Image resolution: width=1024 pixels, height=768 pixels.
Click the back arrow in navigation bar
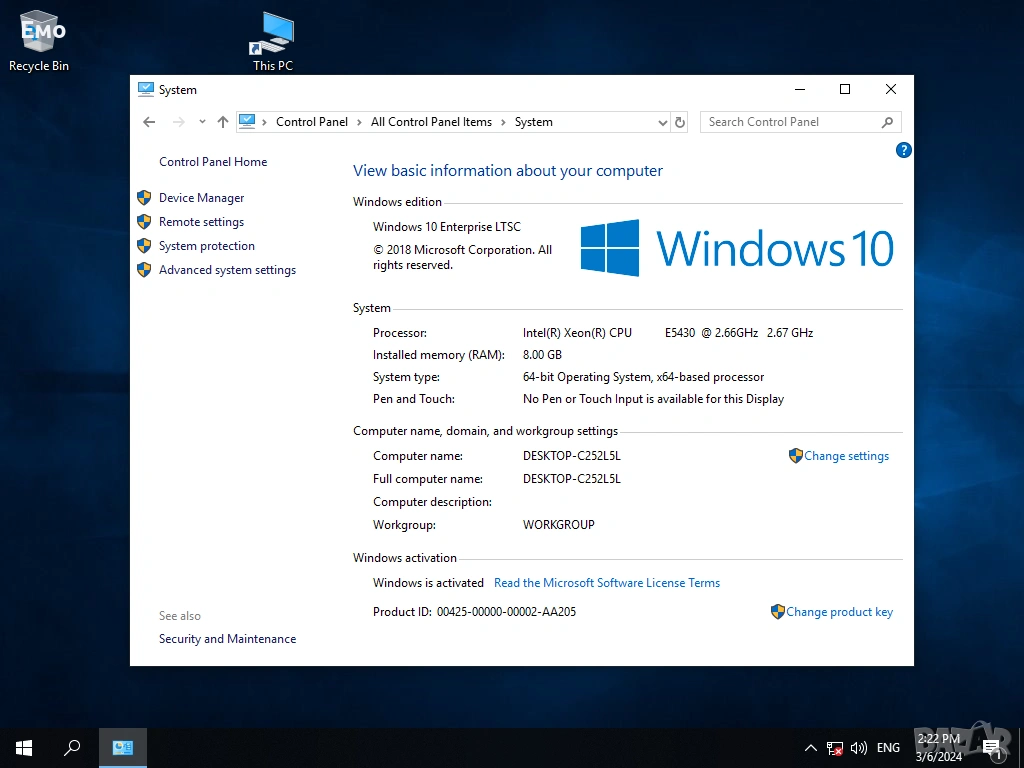pyautogui.click(x=149, y=122)
